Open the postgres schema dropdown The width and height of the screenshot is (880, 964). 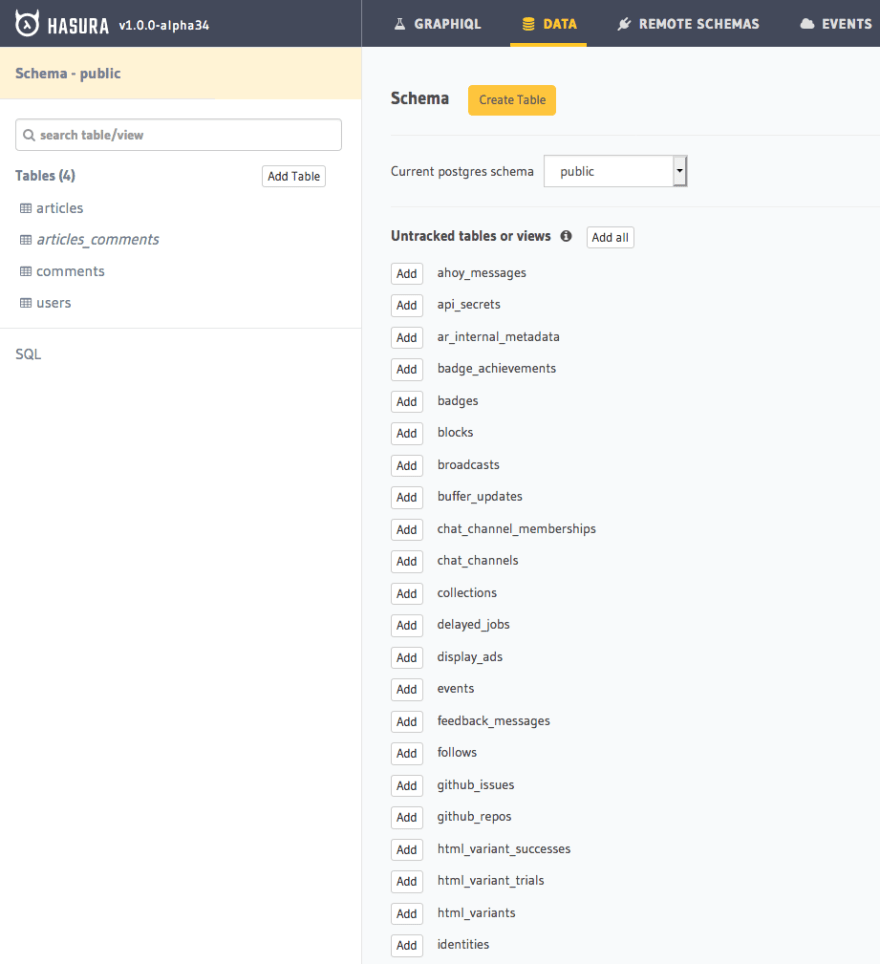(615, 171)
